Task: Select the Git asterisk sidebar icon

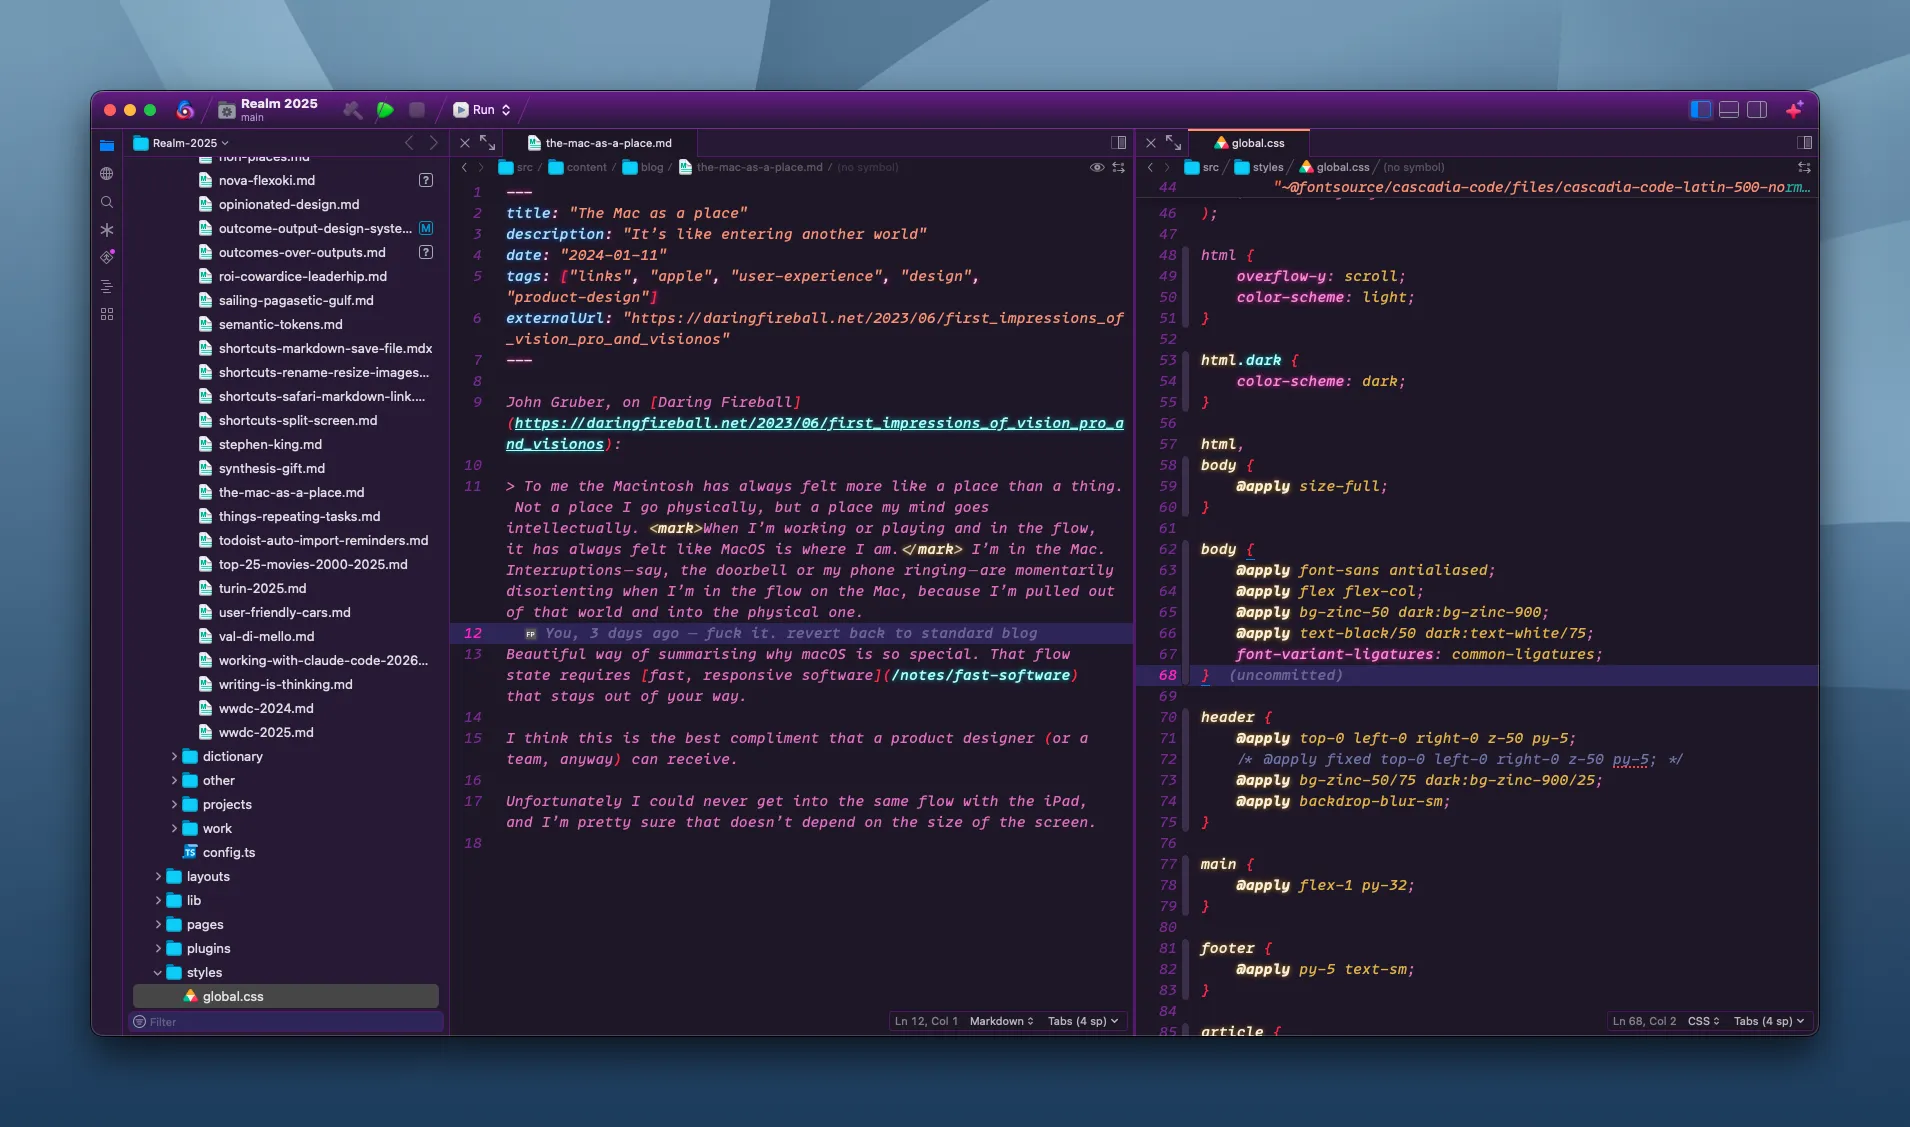Action: tap(107, 230)
